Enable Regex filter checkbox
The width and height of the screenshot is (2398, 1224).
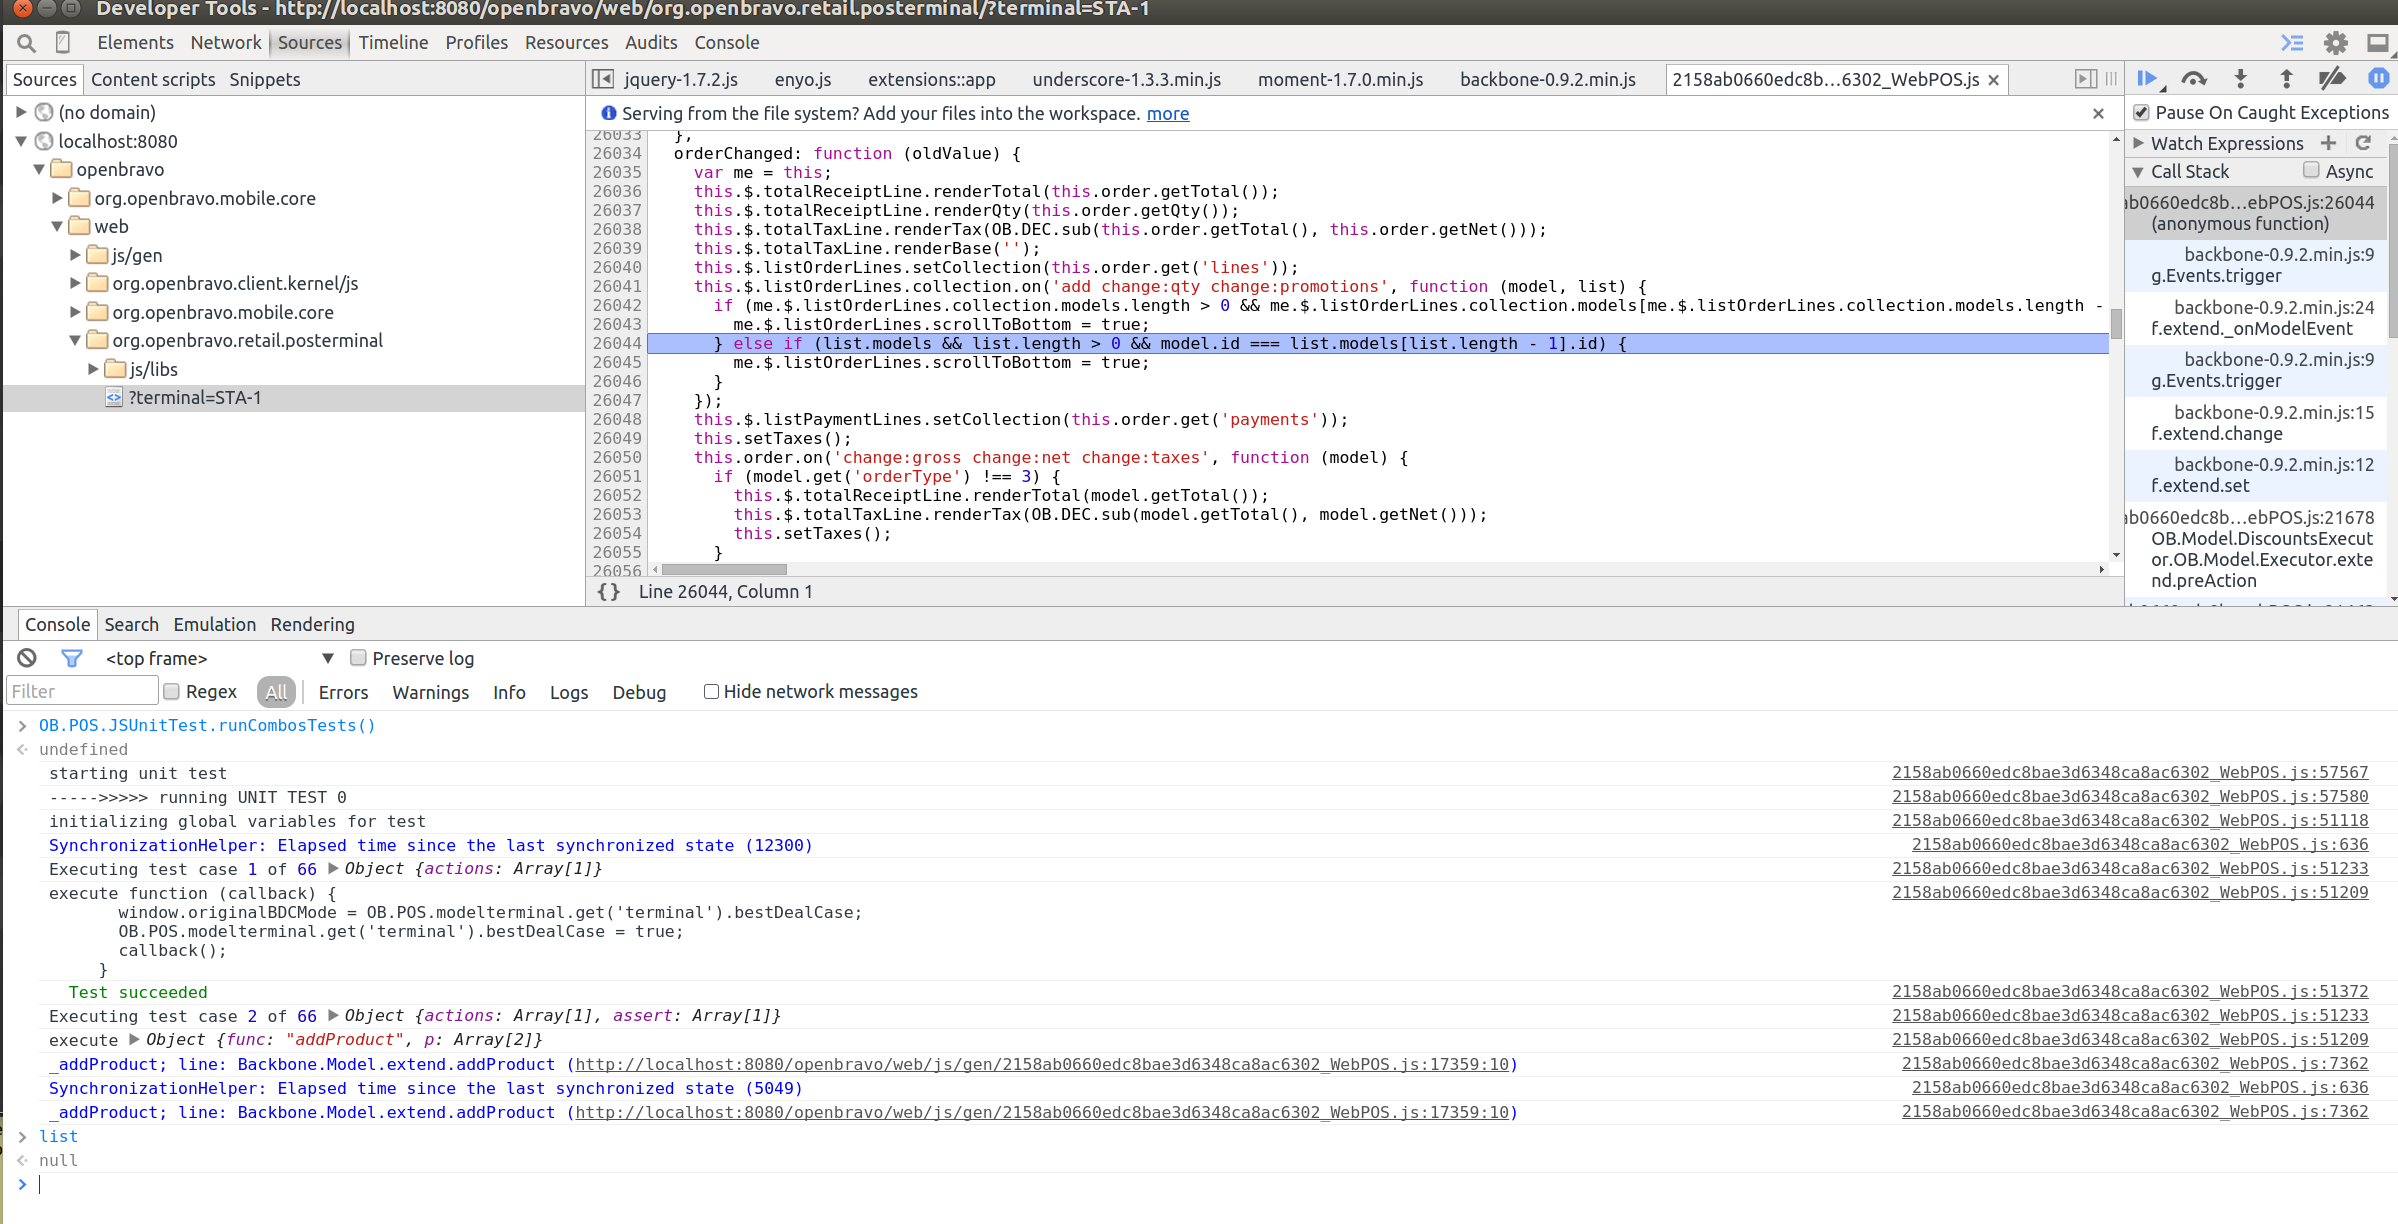[171, 691]
